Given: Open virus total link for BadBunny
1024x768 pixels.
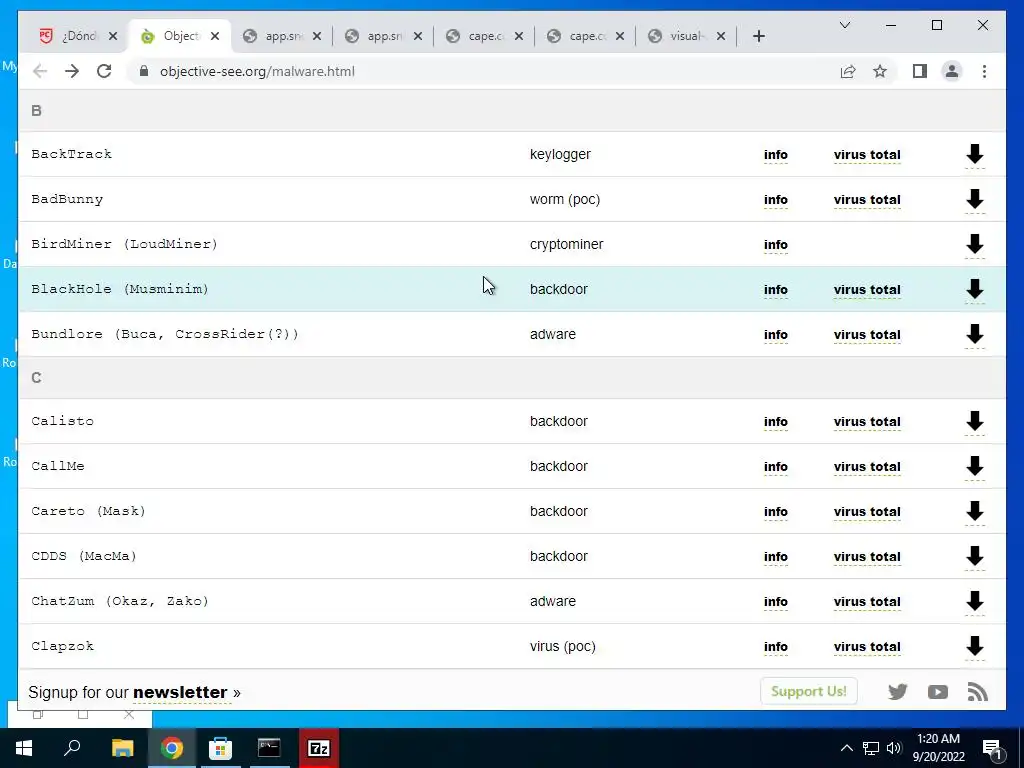Looking at the screenshot, I should click(867, 200).
